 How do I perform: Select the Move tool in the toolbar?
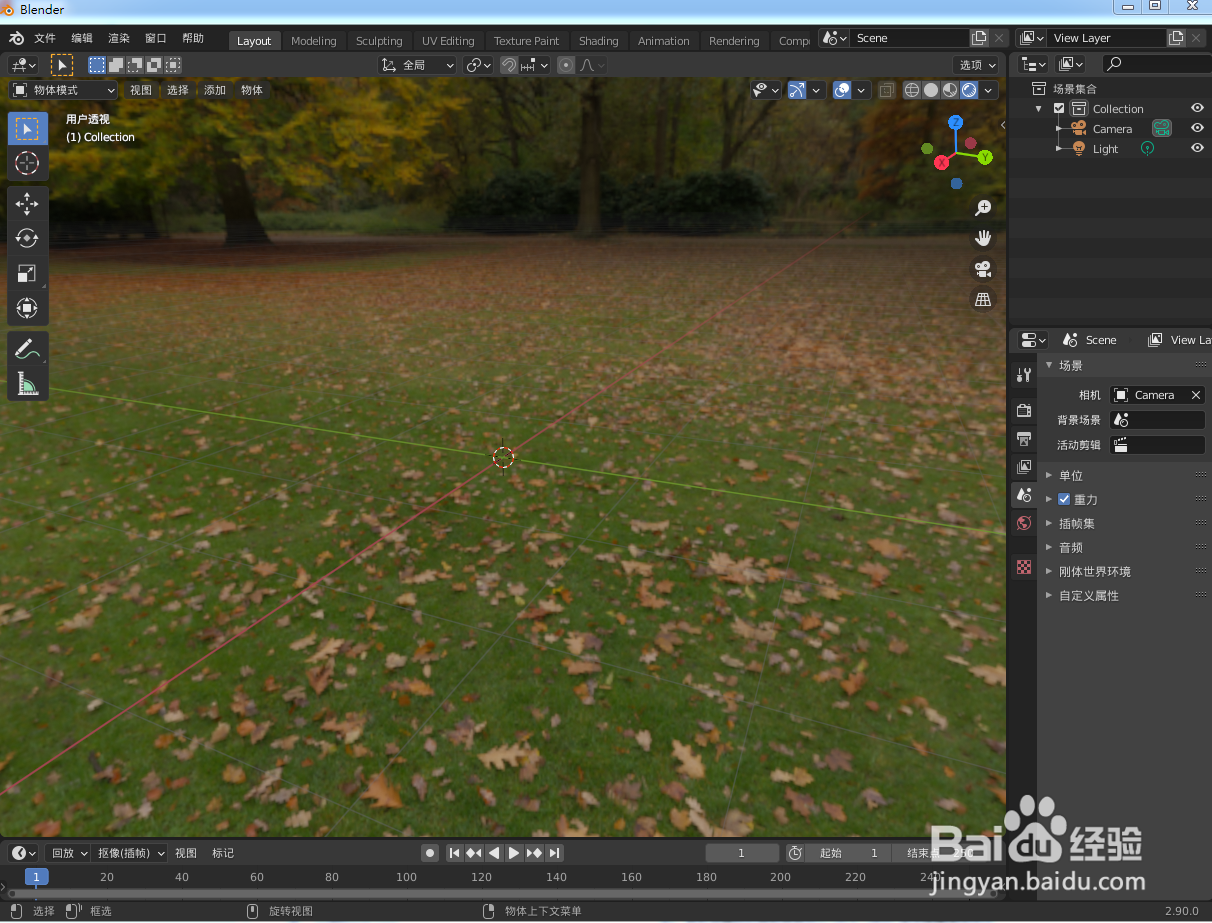(27, 203)
